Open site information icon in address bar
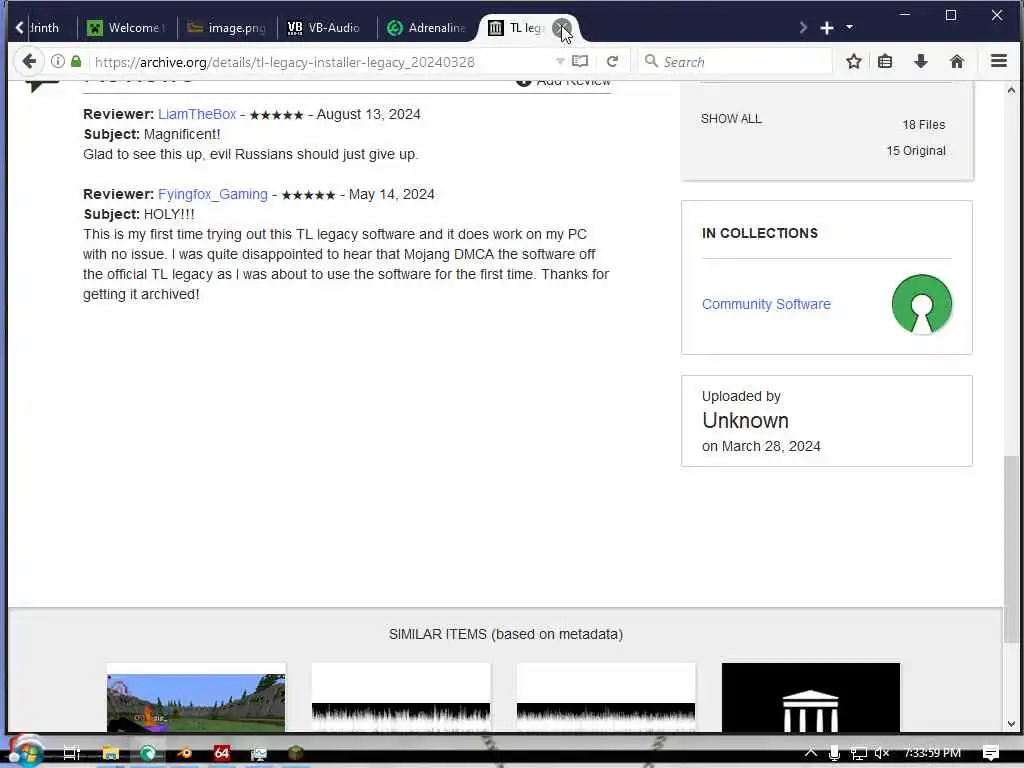The width and height of the screenshot is (1024, 768). (57, 61)
